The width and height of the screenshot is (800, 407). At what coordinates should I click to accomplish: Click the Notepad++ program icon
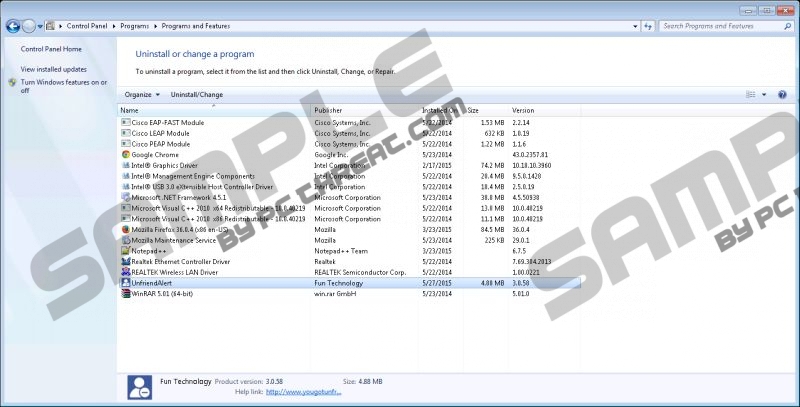[x=125, y=251]
